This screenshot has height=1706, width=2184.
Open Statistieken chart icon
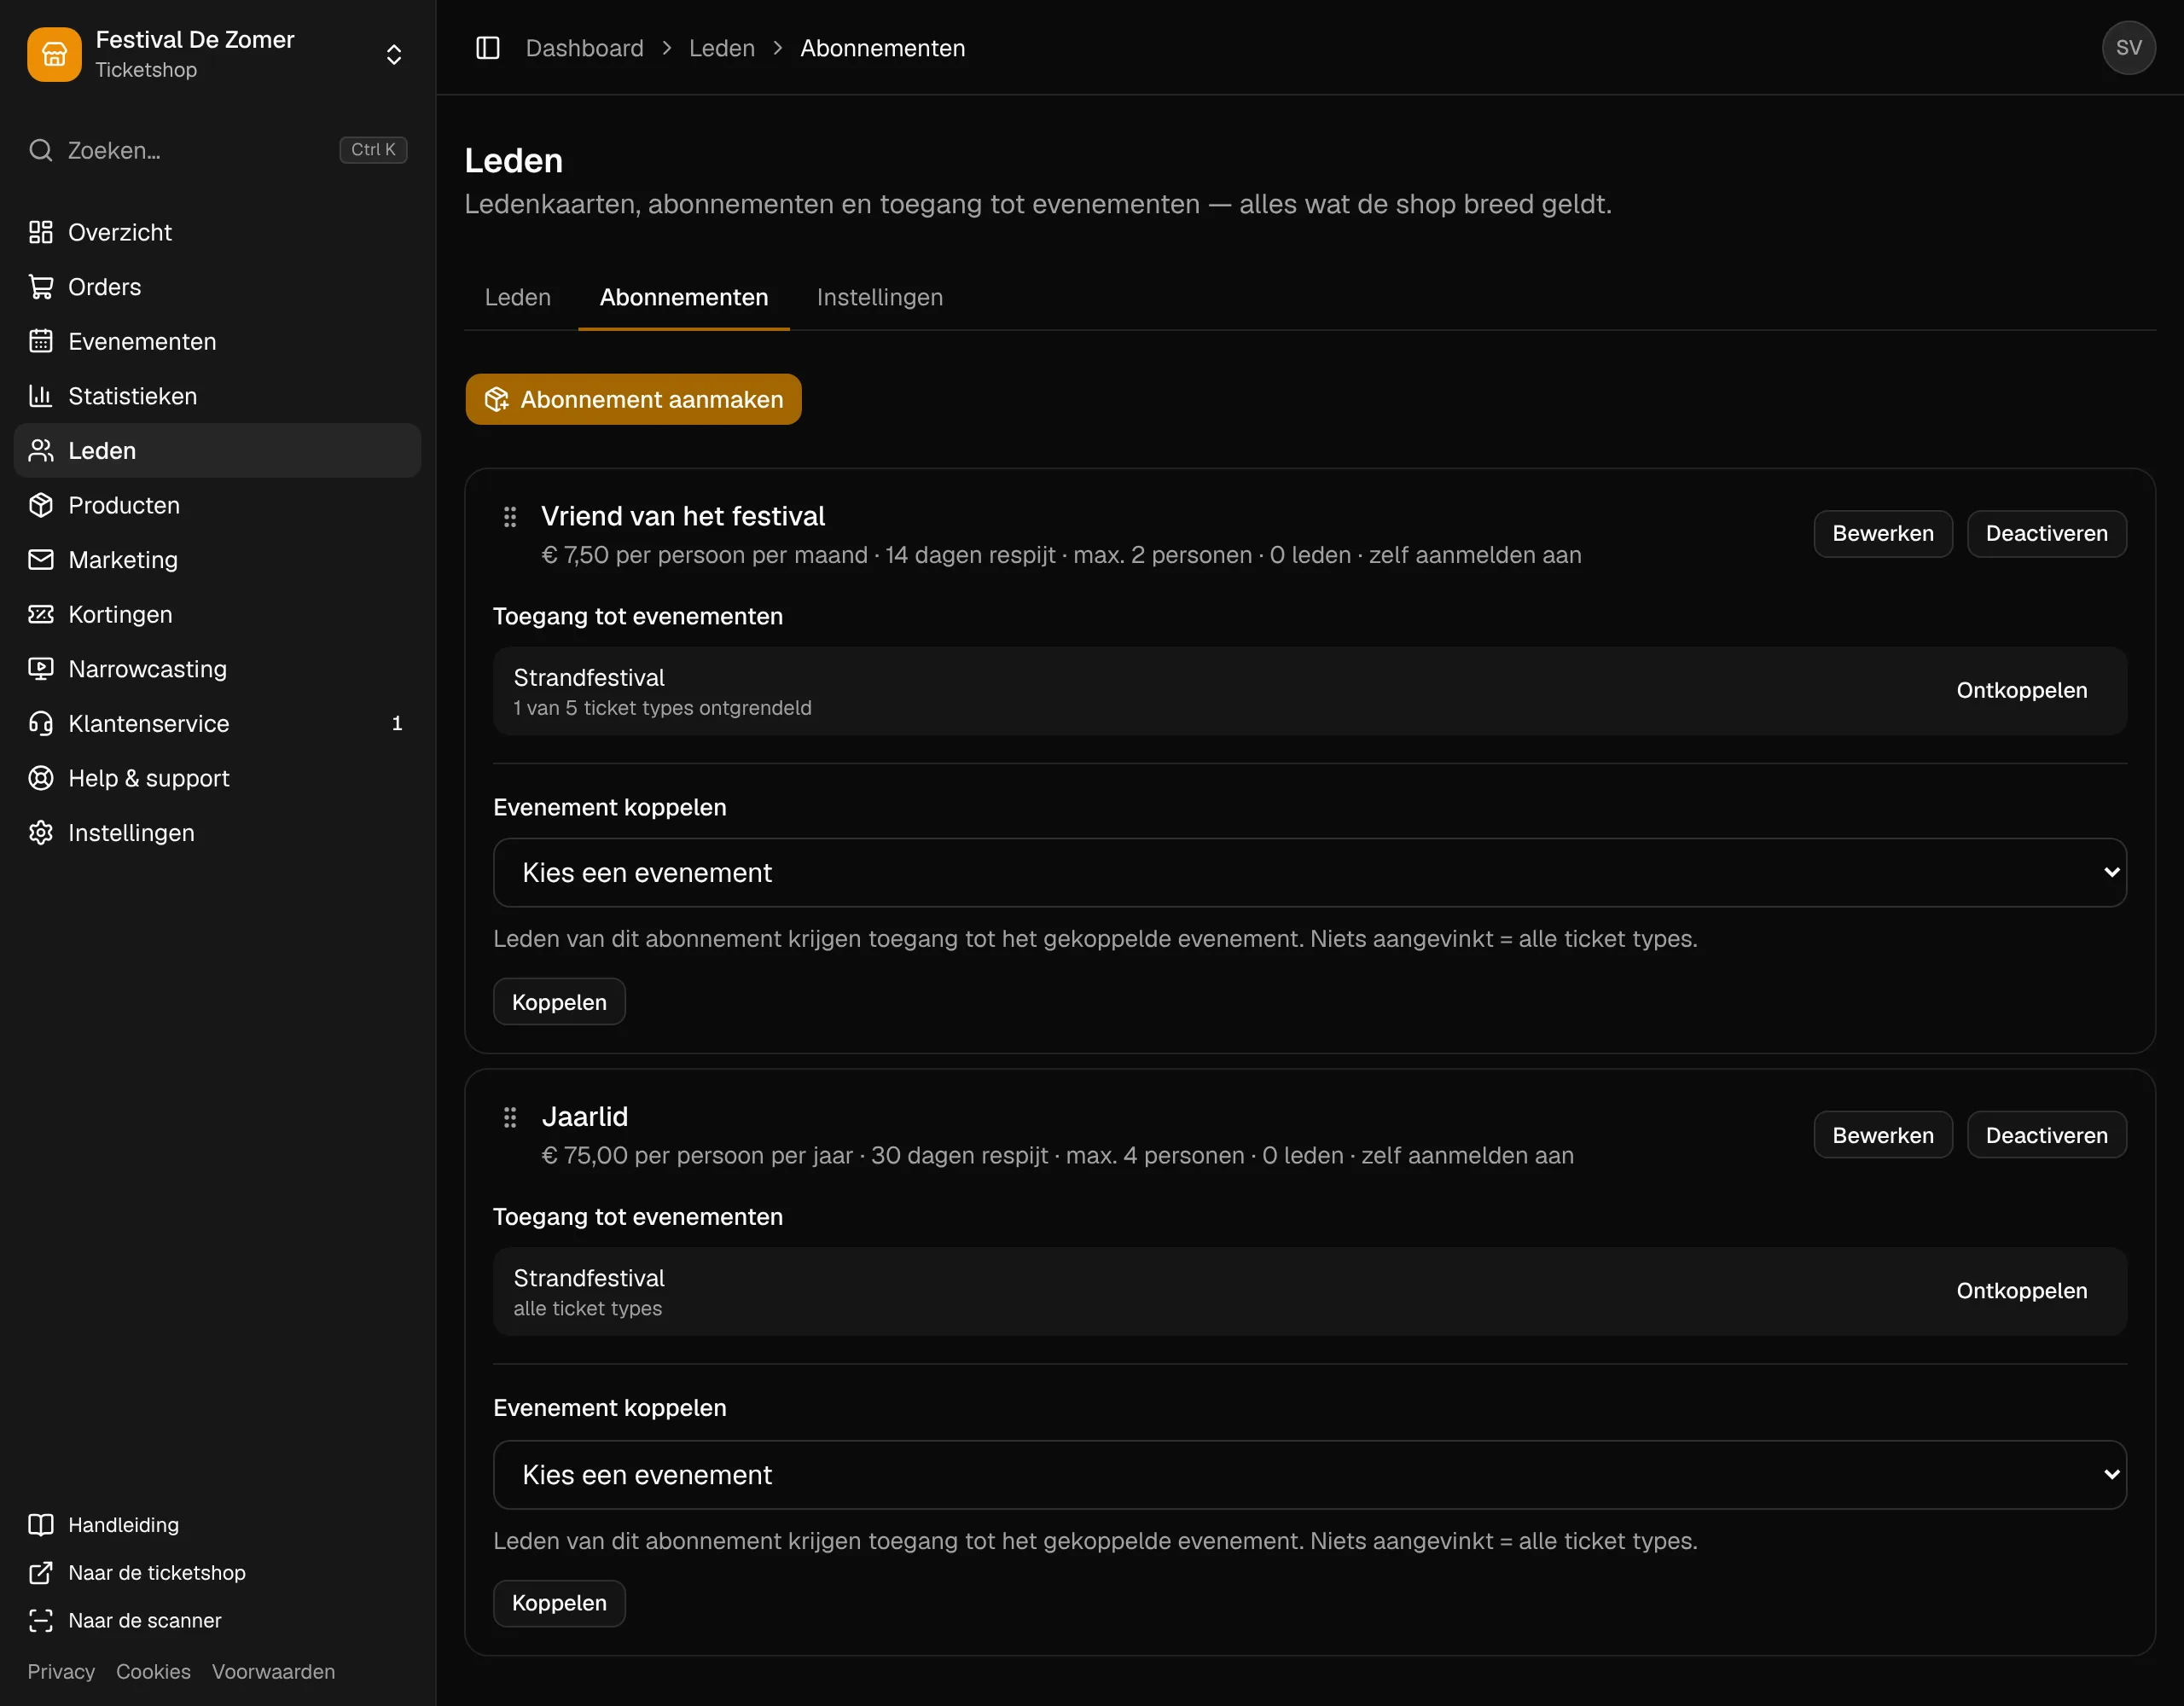click(41, 396)
